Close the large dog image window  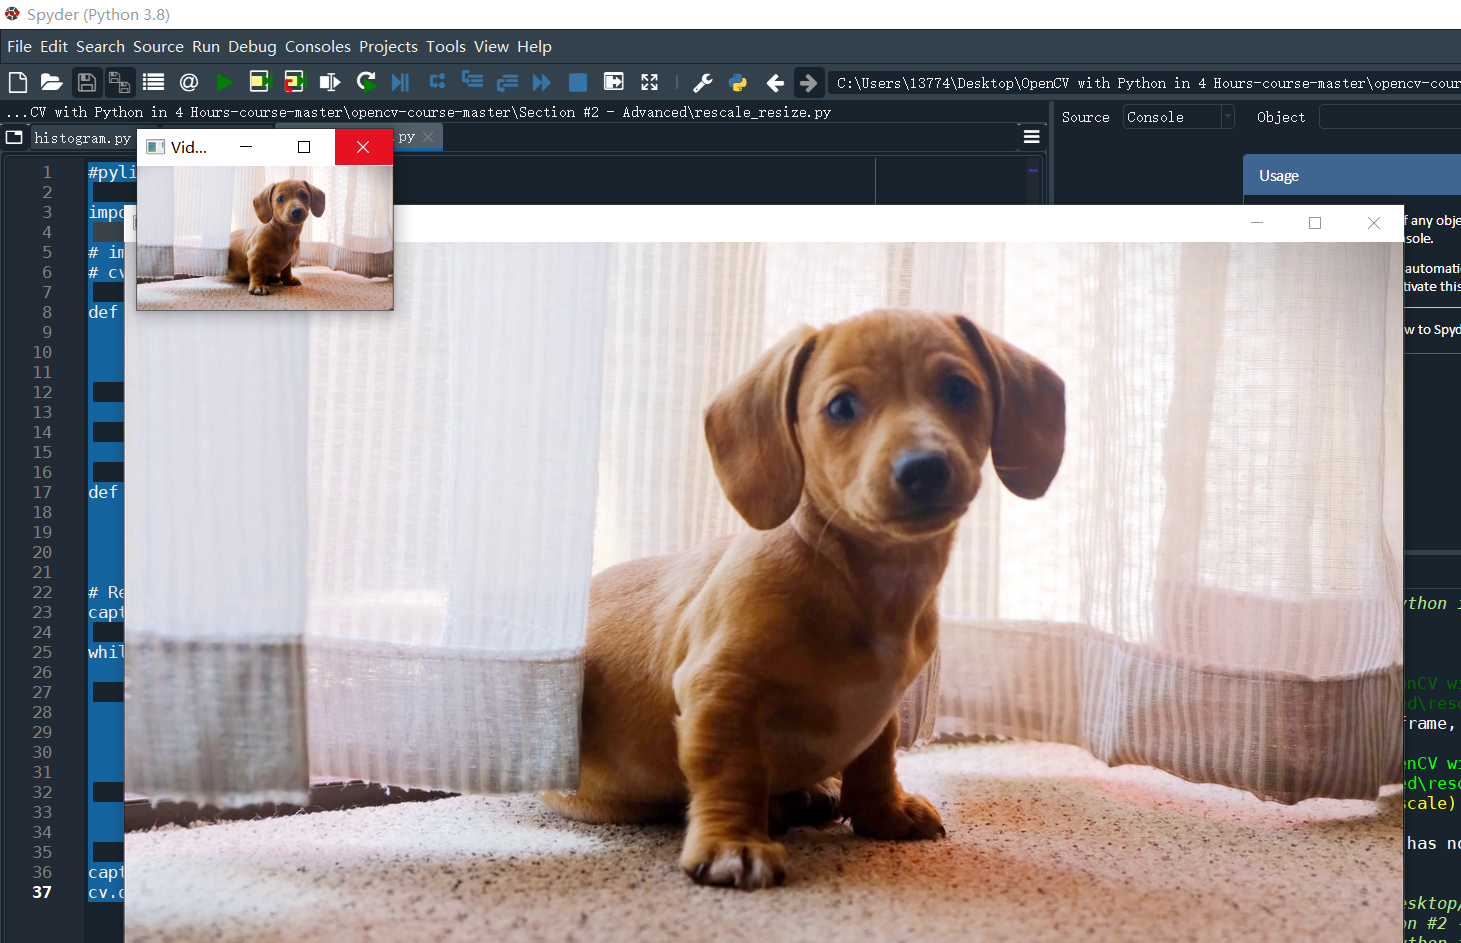1374,223
